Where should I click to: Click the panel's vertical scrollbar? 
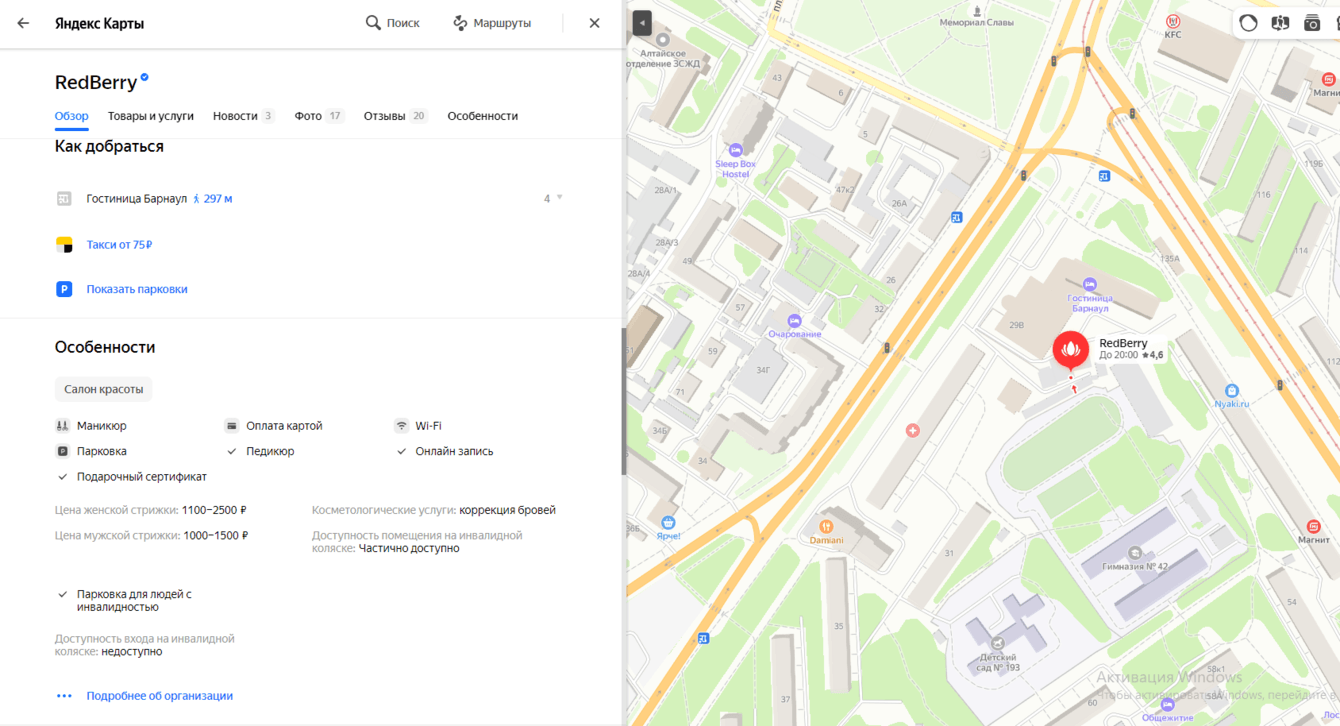(x=624, y=402)
